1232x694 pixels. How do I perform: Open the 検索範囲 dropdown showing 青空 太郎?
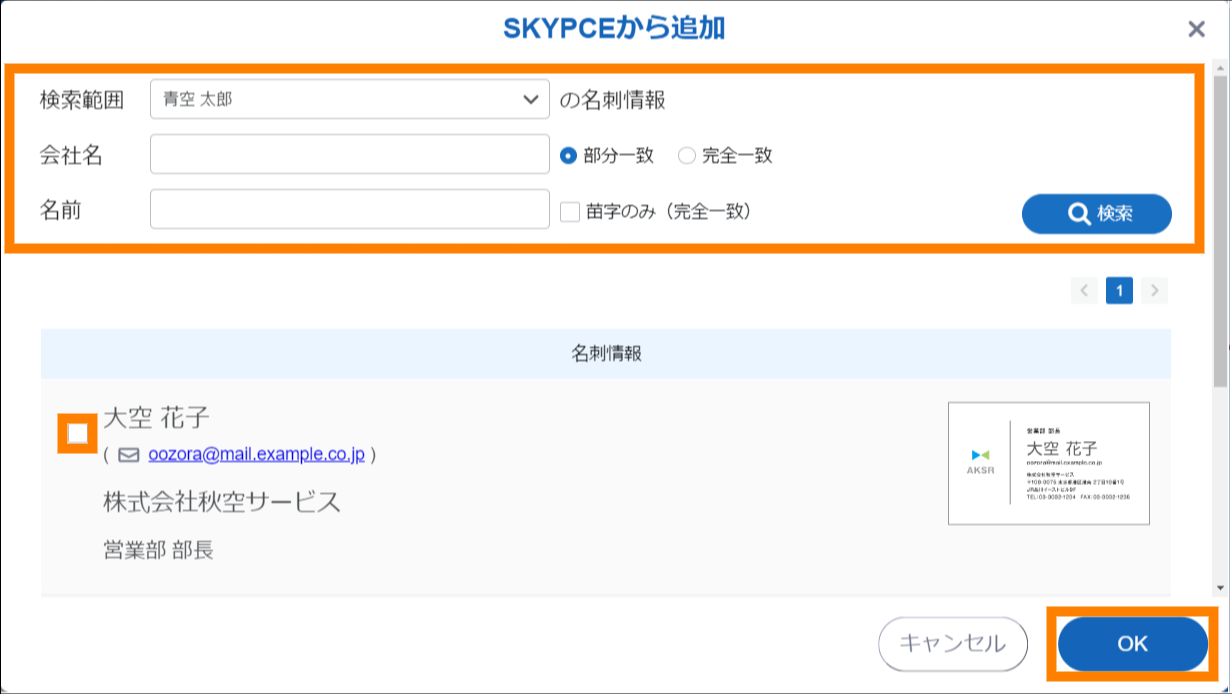349,99
